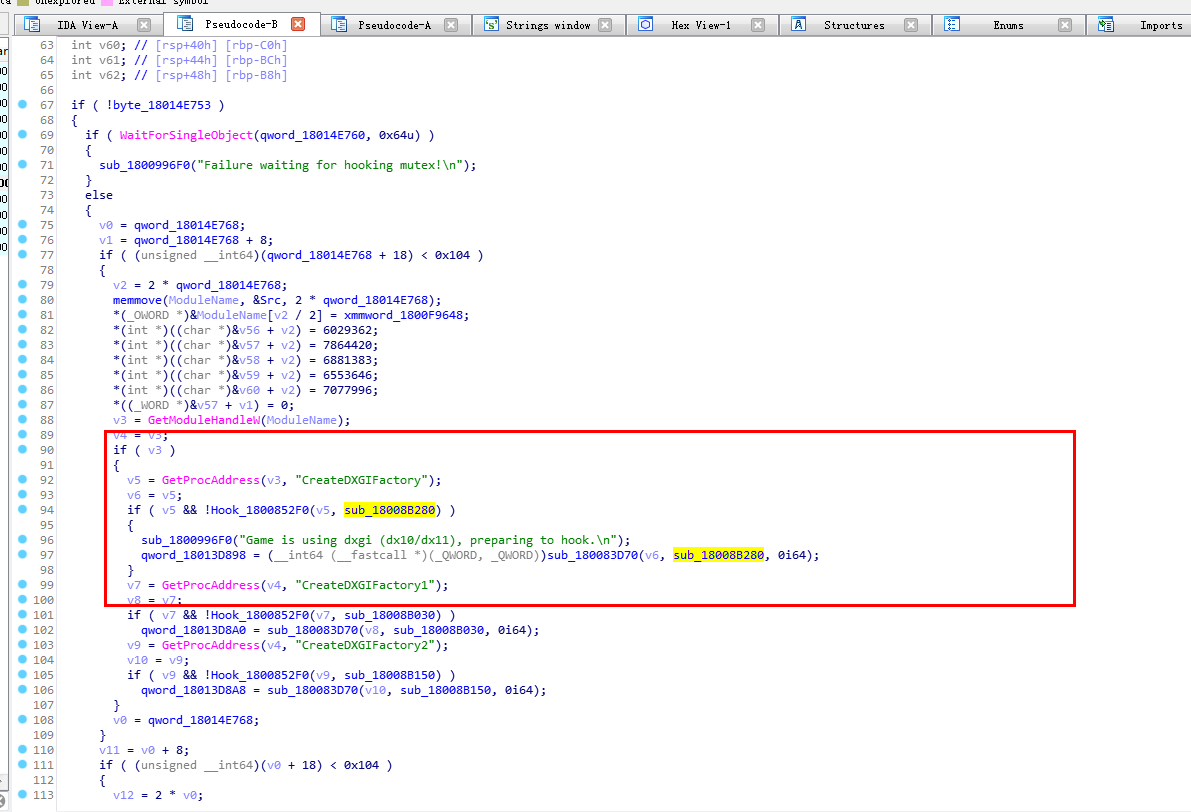1191x812 pixels.
Task: Click line number 66 in the gutter
Action: (47, 90)
